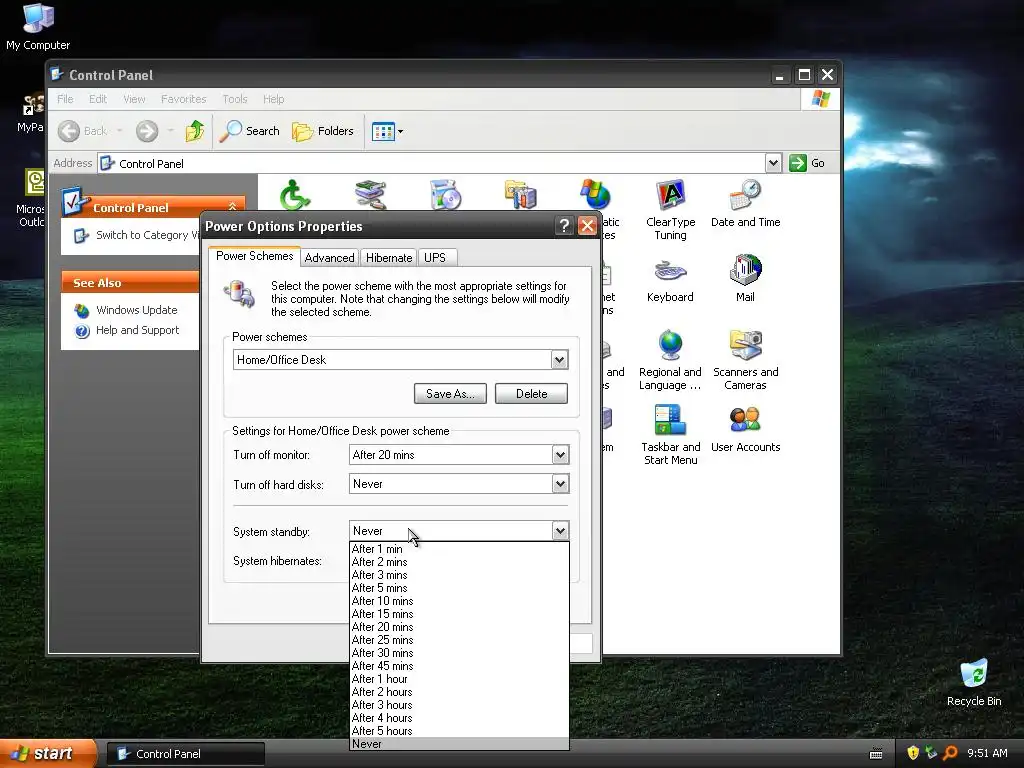Open the Administrative Tools icon
Screen dimensions: 1024x768
click(520, 195)
